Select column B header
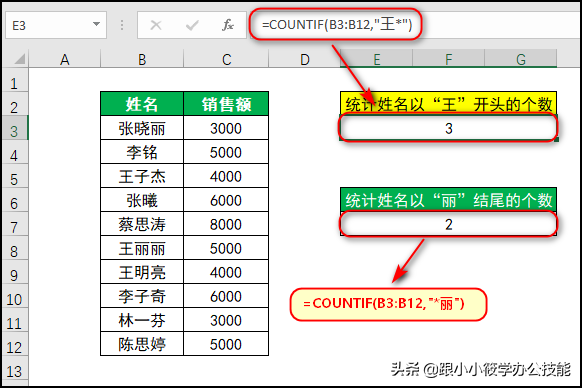This screenshot has width=582, height=388. 142,59
